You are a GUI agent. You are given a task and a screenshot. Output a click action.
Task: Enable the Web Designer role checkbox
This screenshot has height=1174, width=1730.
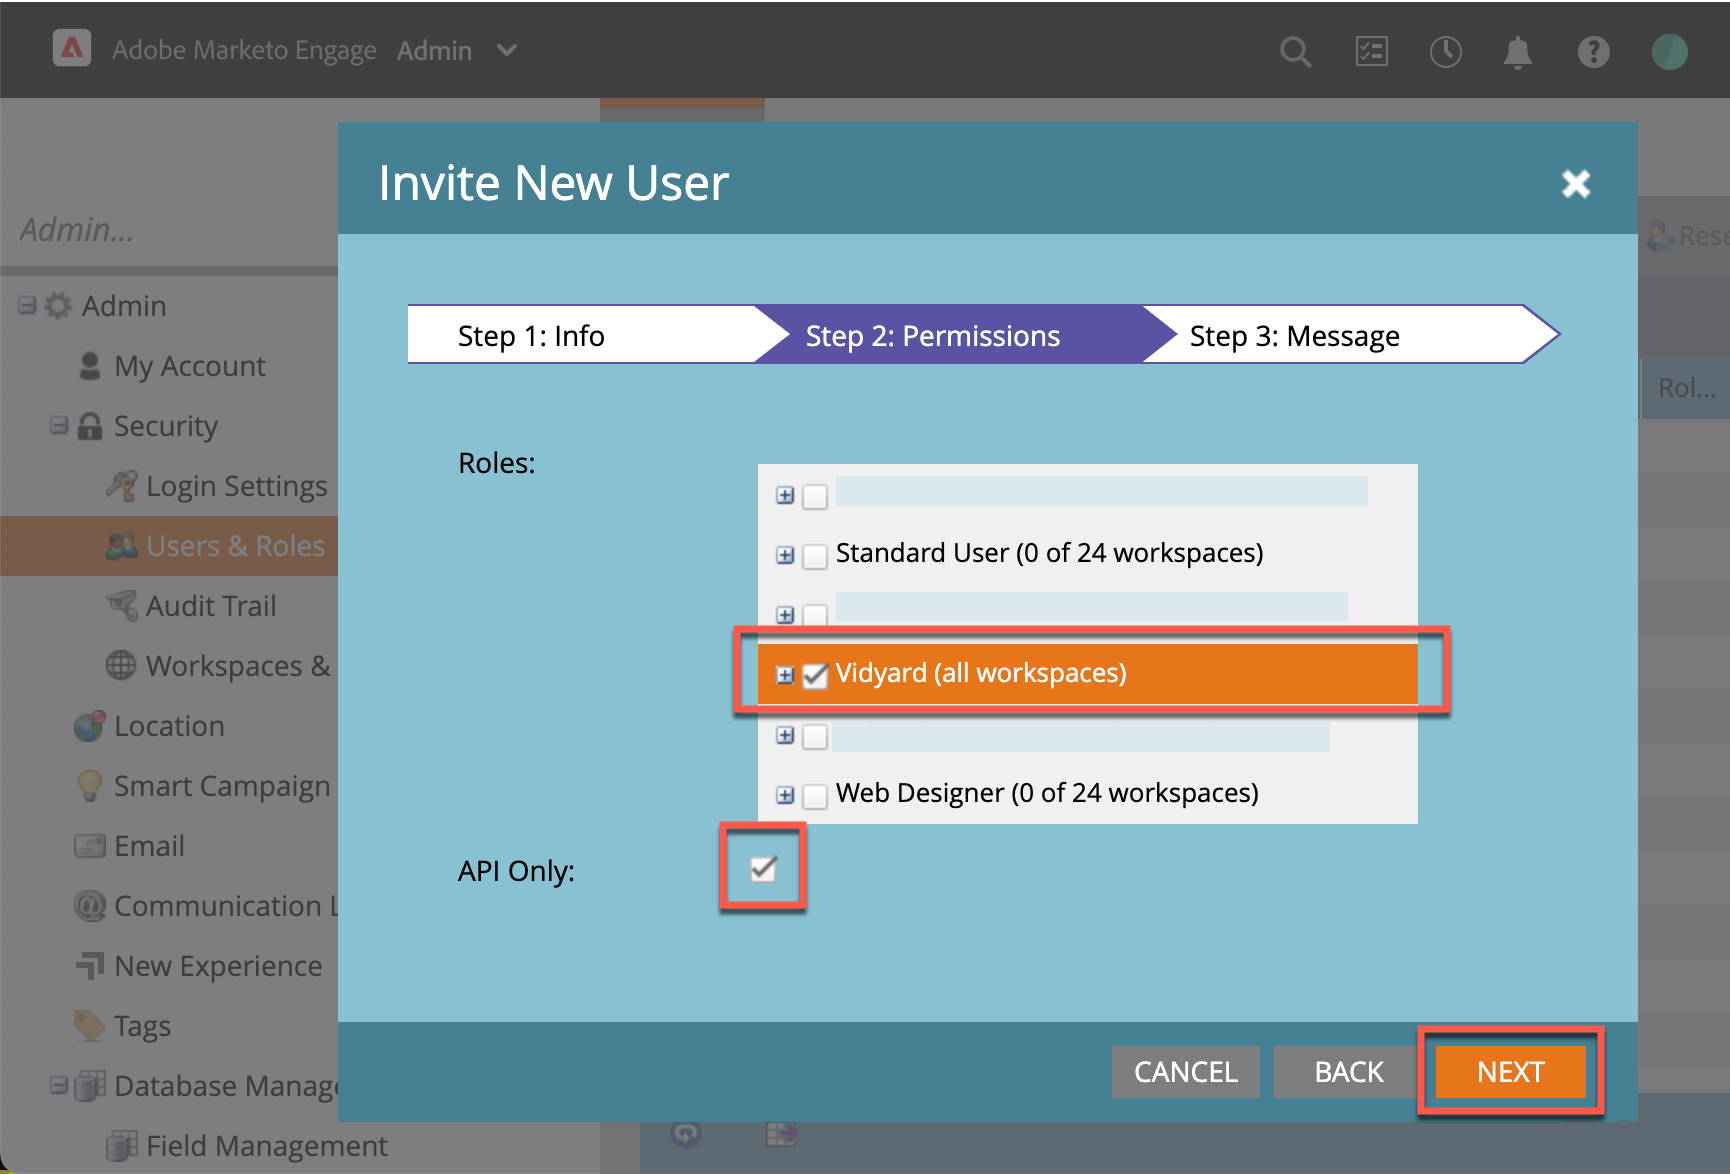pyautogui.click(x=815, y=796)
